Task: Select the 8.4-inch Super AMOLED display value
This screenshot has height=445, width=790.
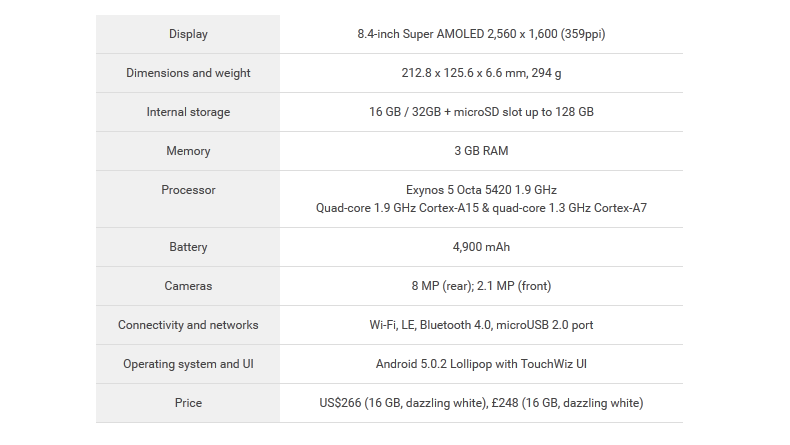Action: [481, 34]
